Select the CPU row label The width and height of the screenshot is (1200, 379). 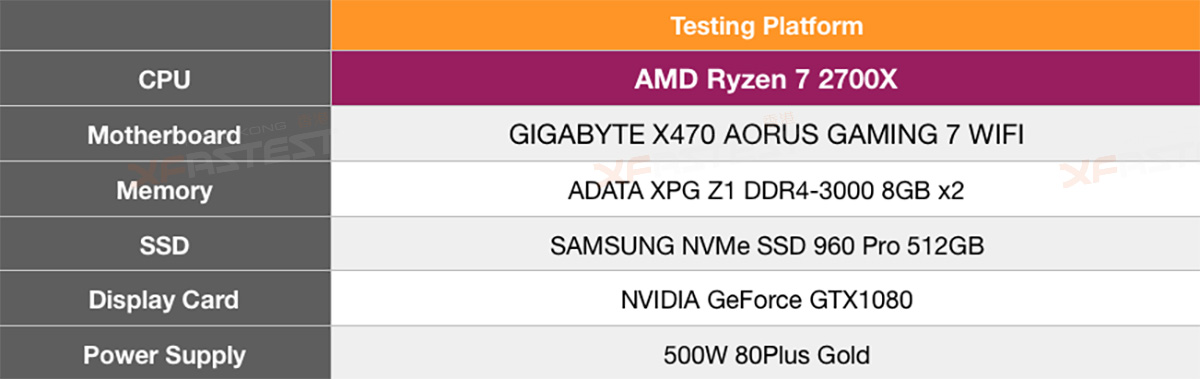(x=164, y=80)
